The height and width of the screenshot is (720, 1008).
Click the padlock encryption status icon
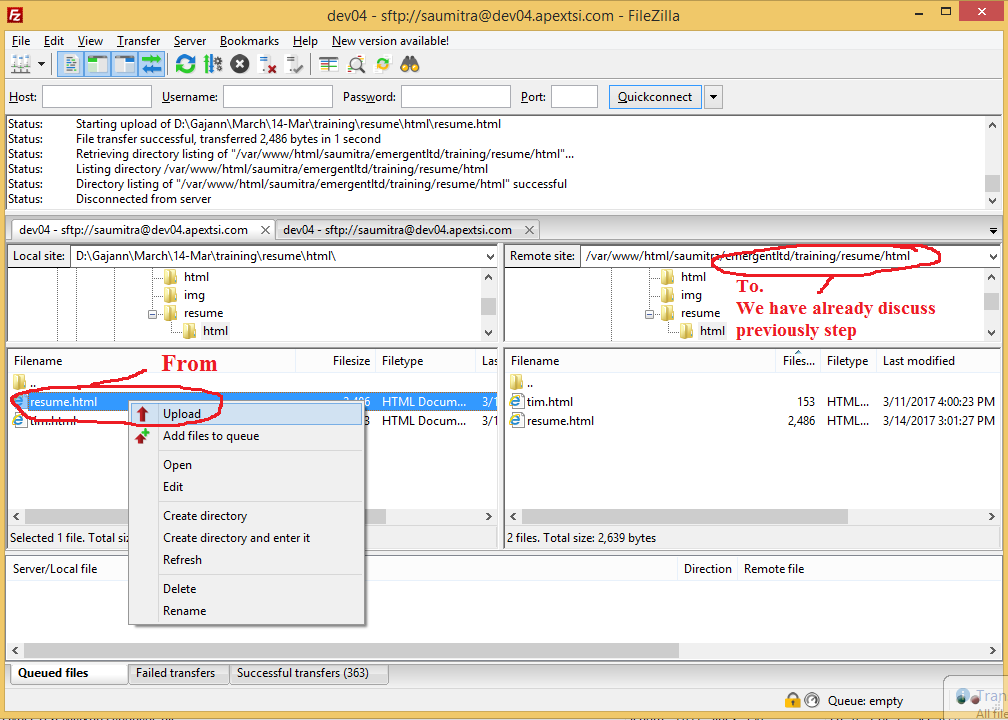tap(793, 700)
